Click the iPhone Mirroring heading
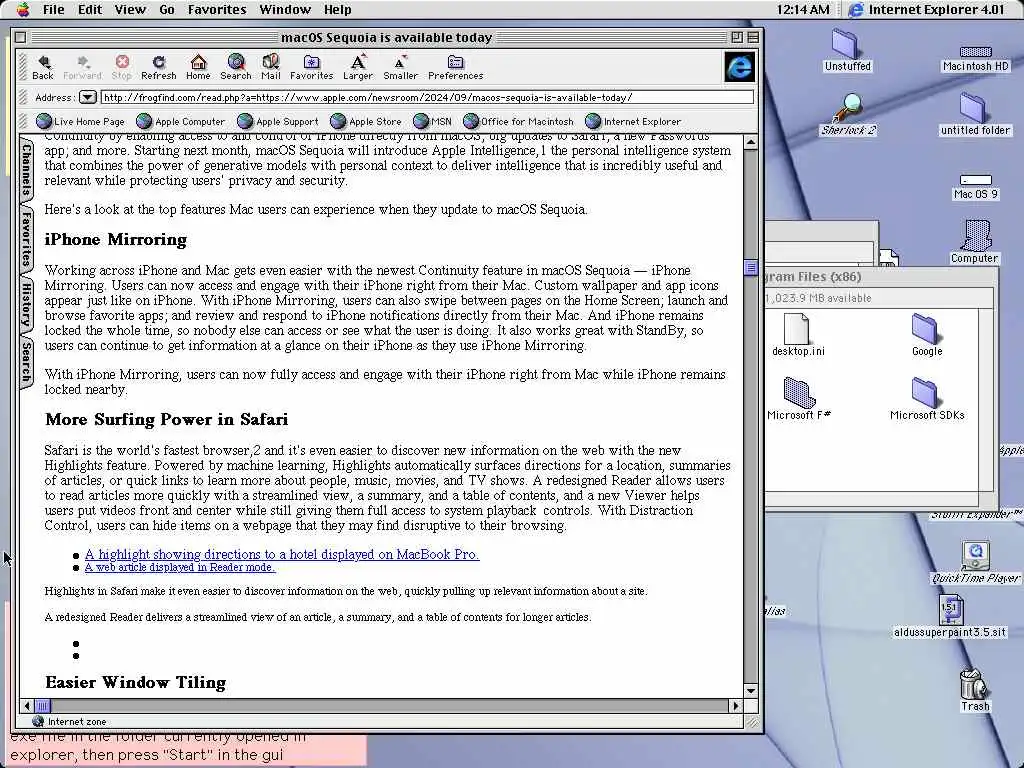 click(x=116, y=240)
